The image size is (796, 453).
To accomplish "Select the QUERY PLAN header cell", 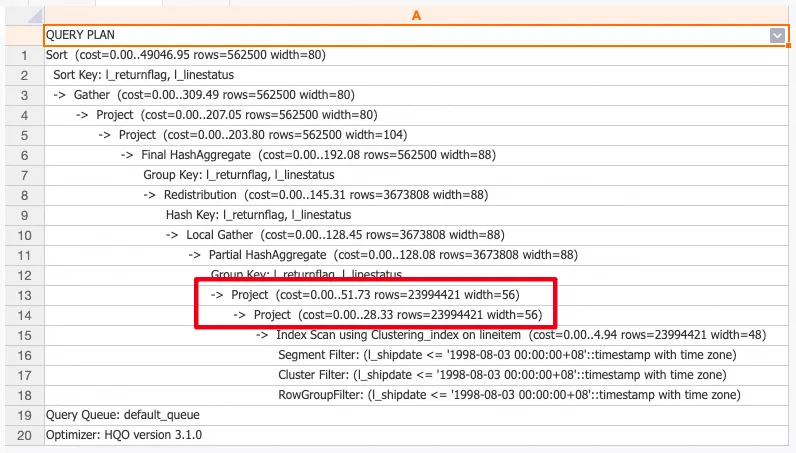I will coord(416,35).
